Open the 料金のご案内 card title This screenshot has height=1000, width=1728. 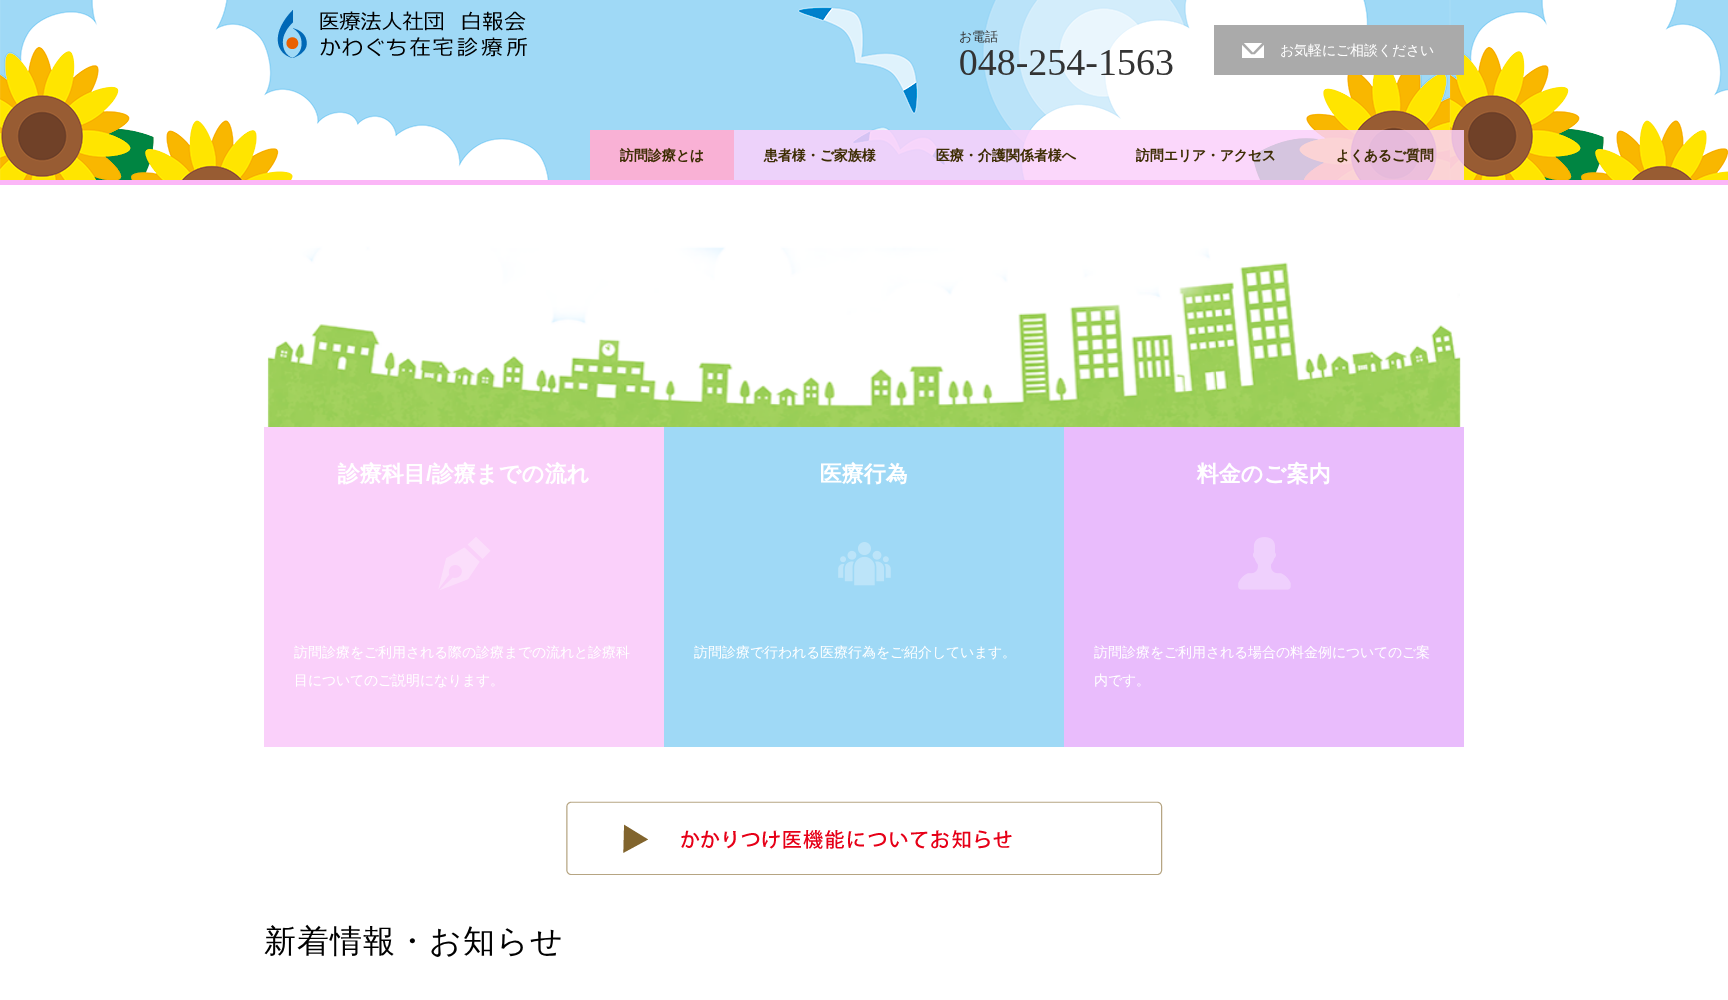pyautogui.click(x=1263, y=474)
